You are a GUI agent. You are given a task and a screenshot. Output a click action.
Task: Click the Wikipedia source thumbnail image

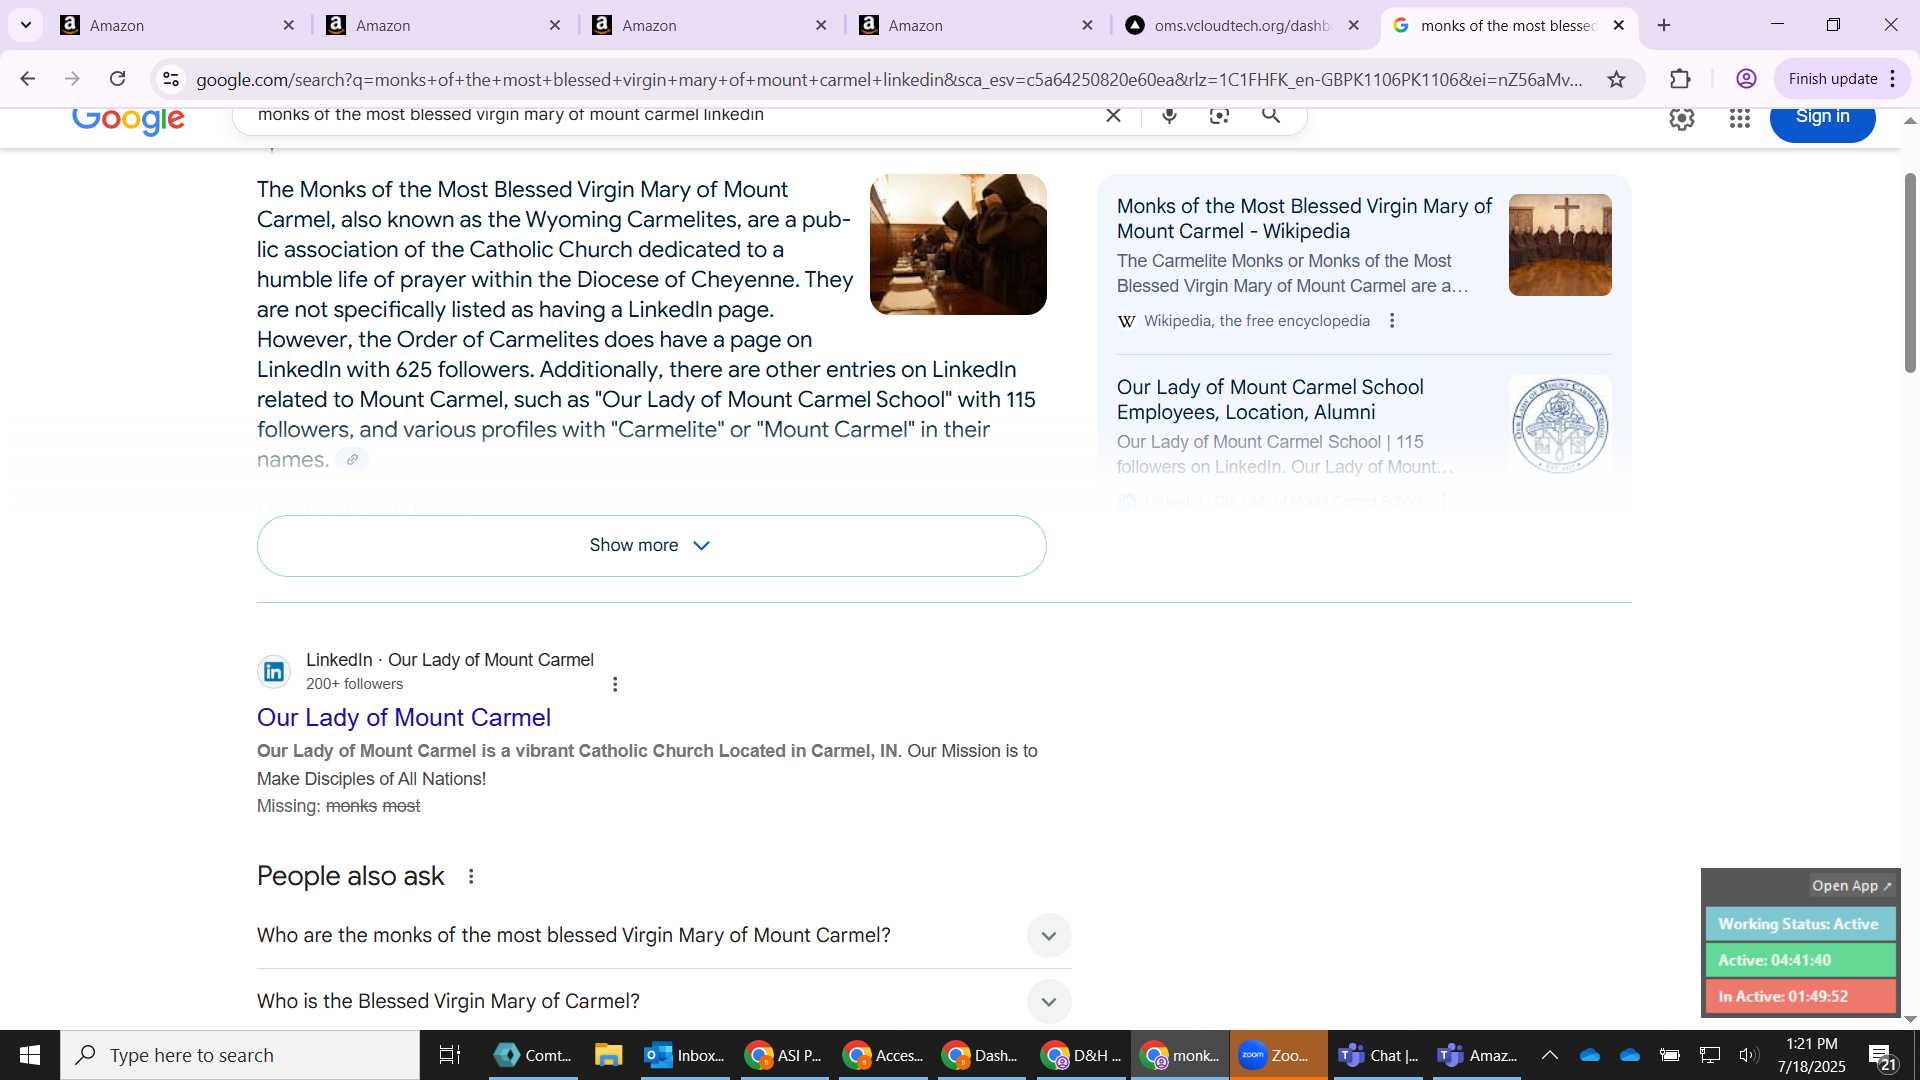tap(1560, 245)
